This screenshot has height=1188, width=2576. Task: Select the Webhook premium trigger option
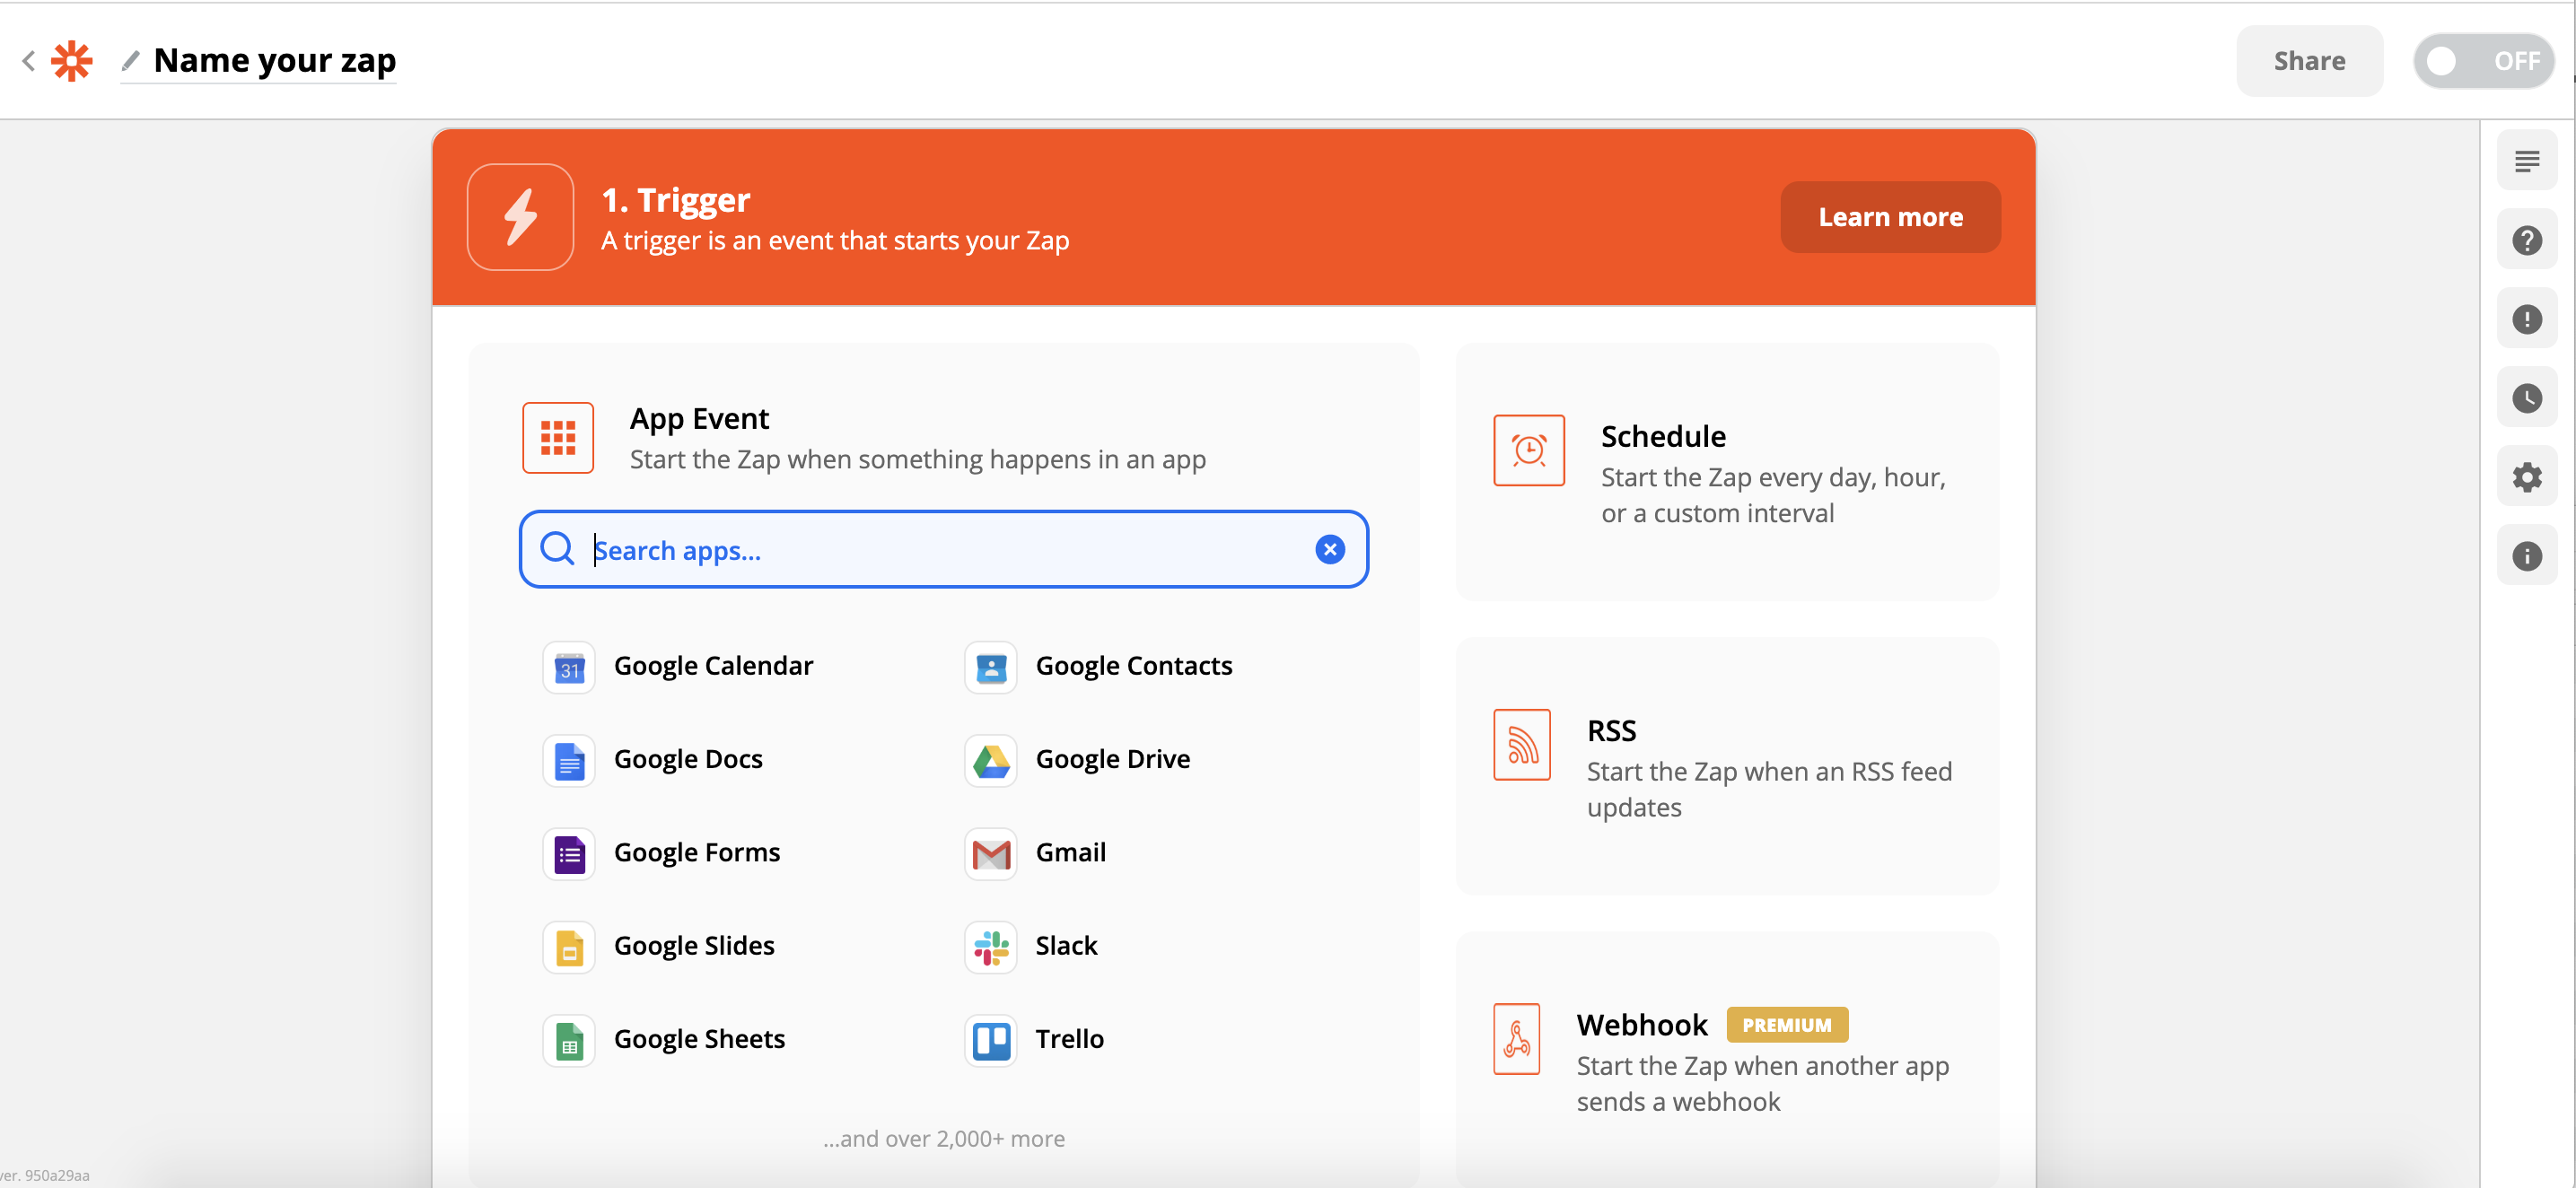click(1727, 1061)
